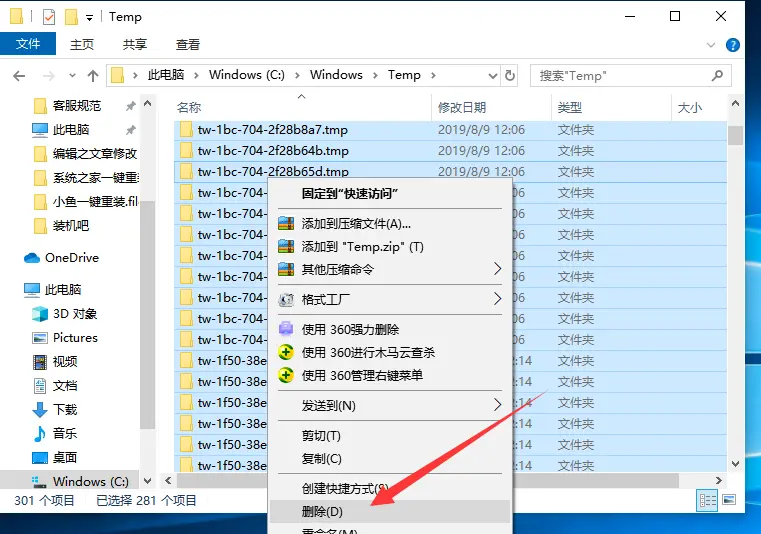This screenshot has height=534, width=761.
Task: Sort by the 类型 column header
Action: point(569,107)
